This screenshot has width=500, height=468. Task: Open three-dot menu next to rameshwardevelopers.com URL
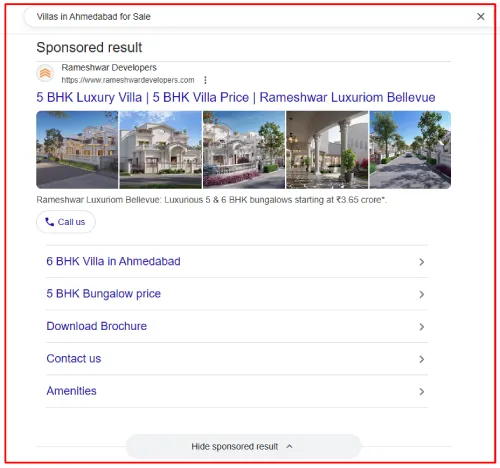pos(205,80)
